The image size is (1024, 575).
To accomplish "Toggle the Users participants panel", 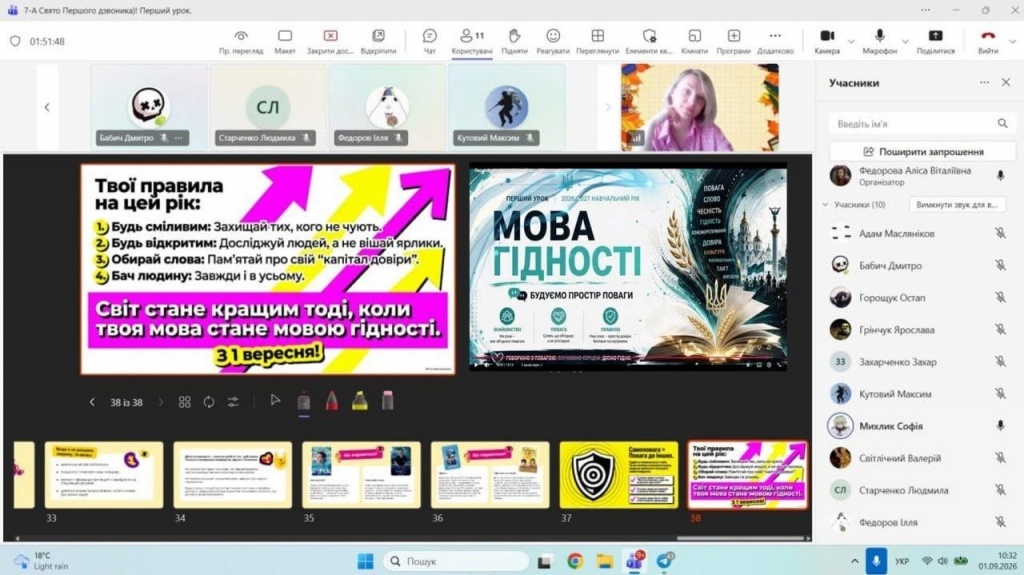I will tap(472, 41).
